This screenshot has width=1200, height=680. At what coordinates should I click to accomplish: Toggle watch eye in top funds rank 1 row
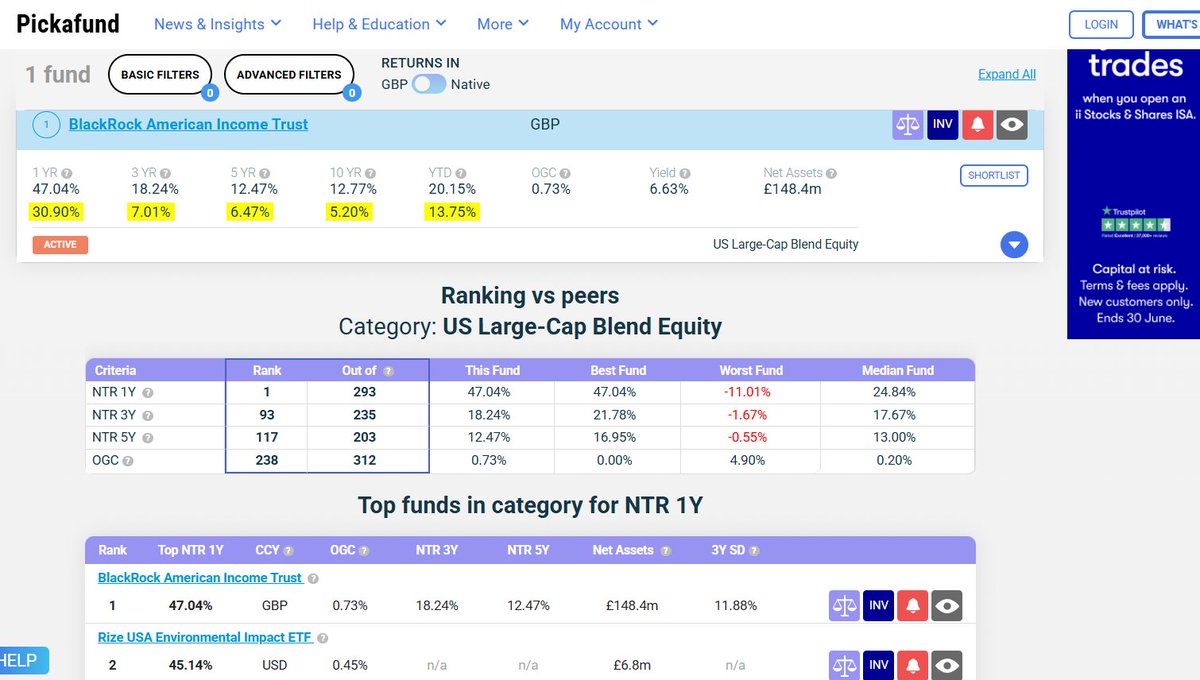947,606
